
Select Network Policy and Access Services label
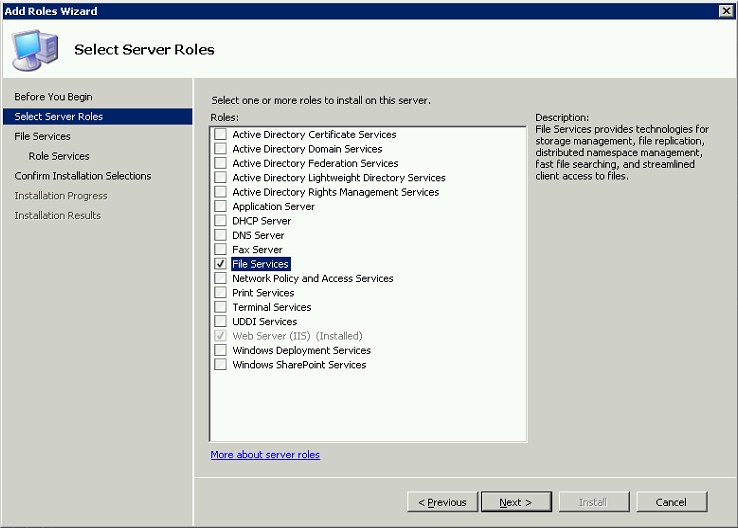point(313,279)
